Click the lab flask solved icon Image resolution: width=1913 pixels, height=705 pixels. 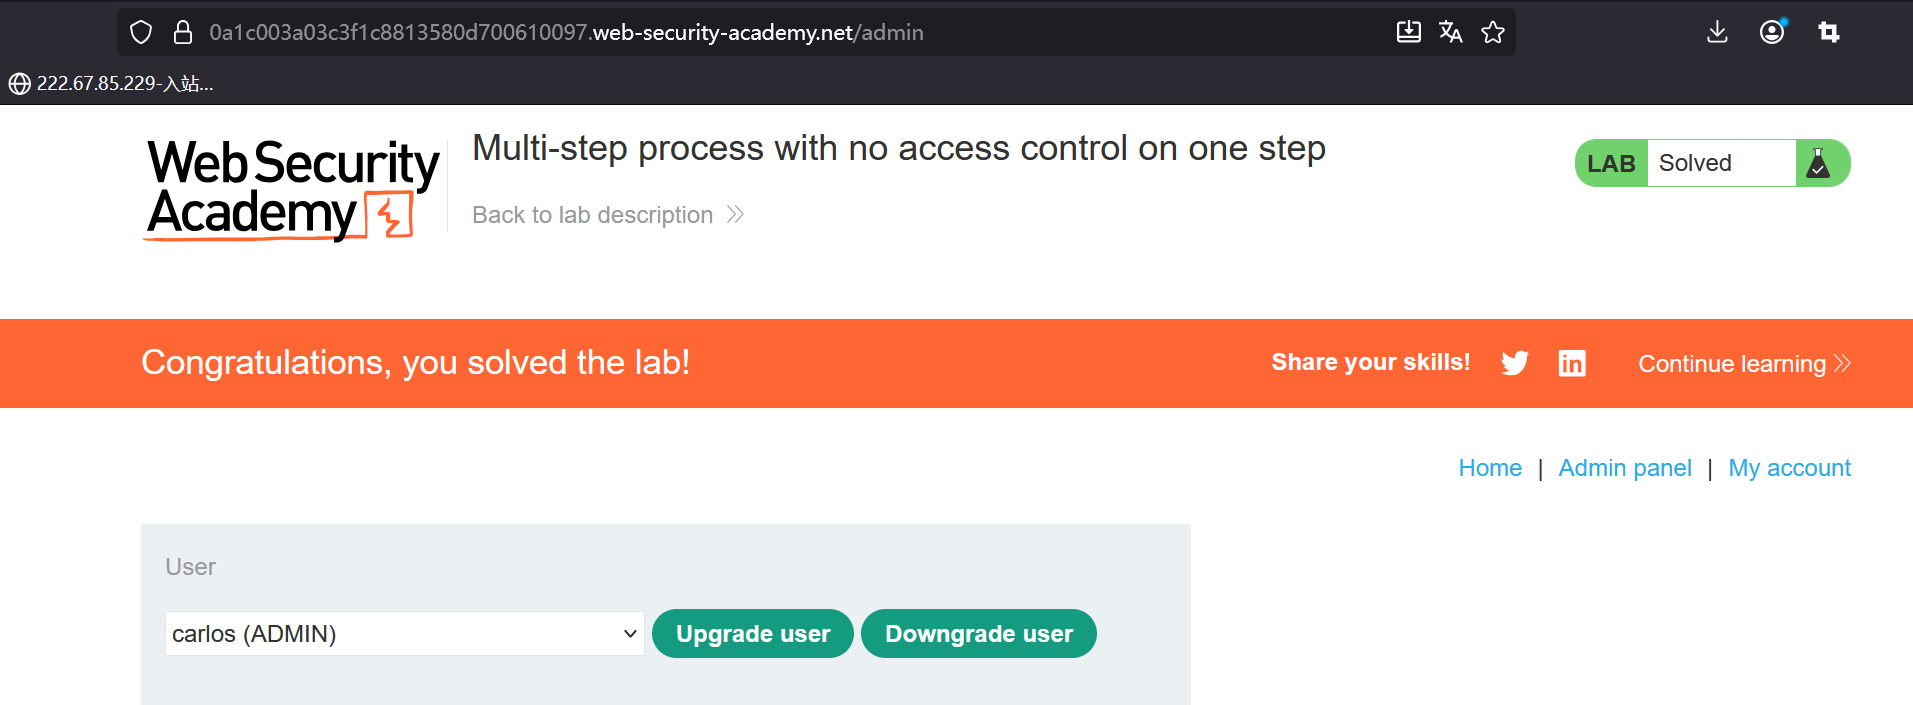point(1819,163)
